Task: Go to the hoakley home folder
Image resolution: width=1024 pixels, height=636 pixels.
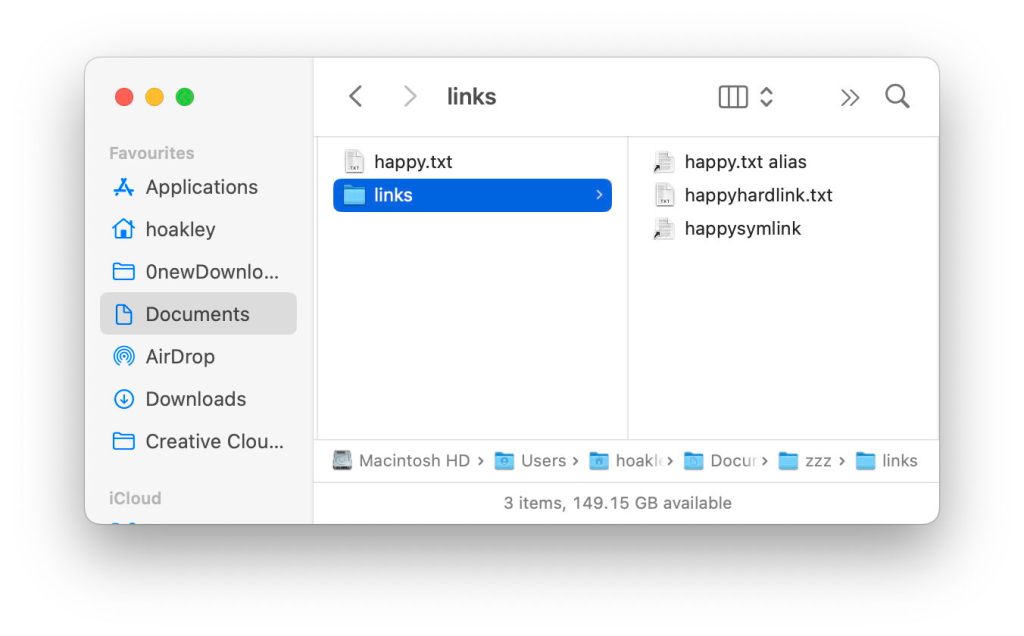Action: pos(180,229)
